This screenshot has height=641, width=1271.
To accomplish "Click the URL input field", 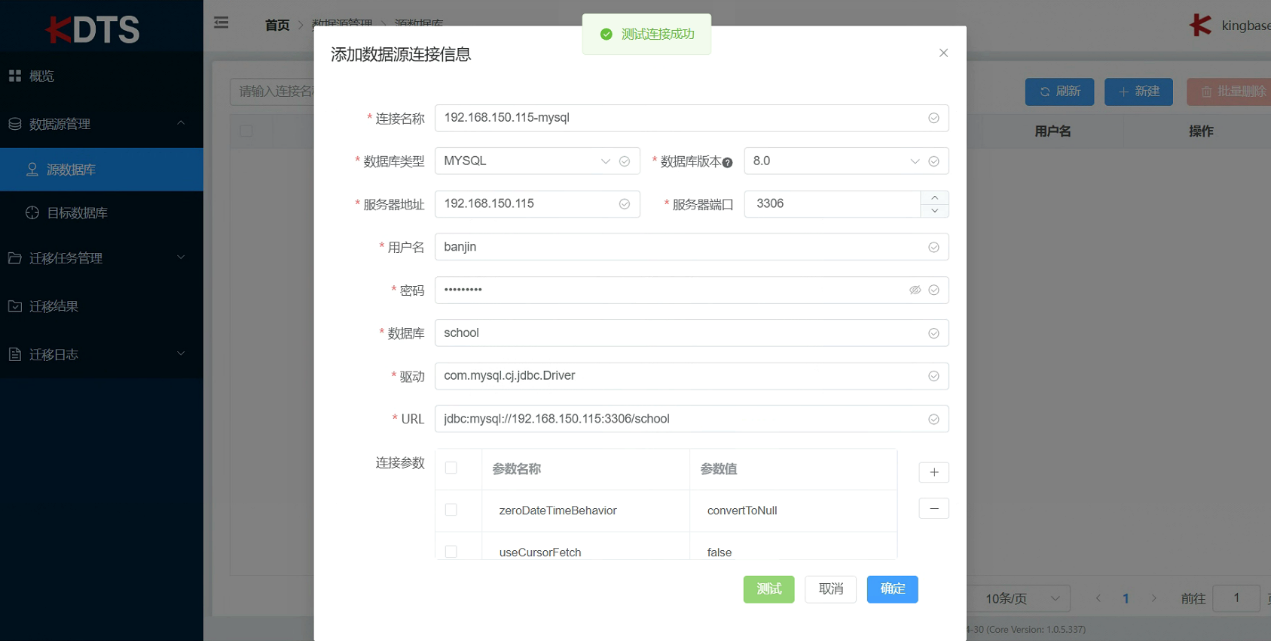I will point(680,419).
